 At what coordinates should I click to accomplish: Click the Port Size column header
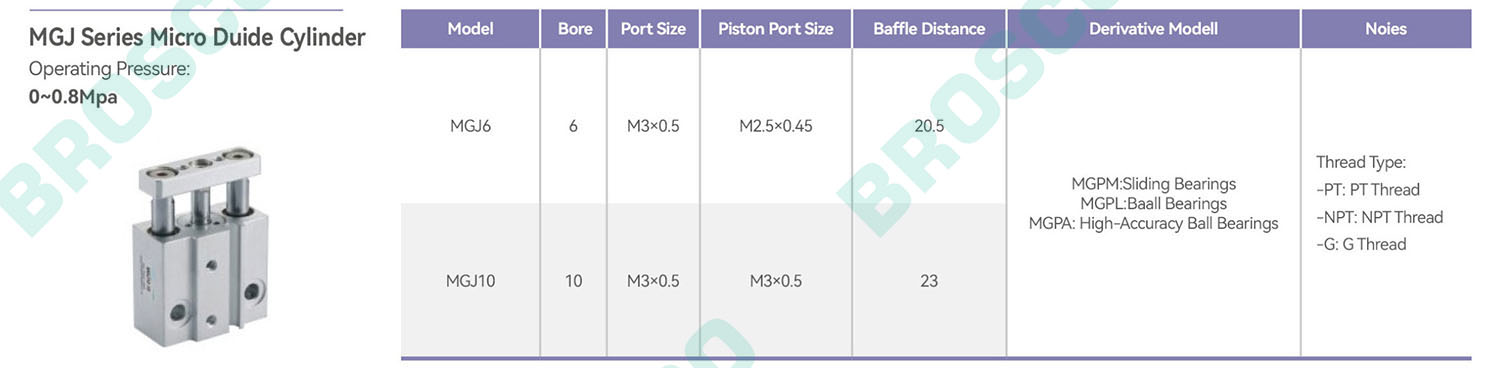point(653,29)
